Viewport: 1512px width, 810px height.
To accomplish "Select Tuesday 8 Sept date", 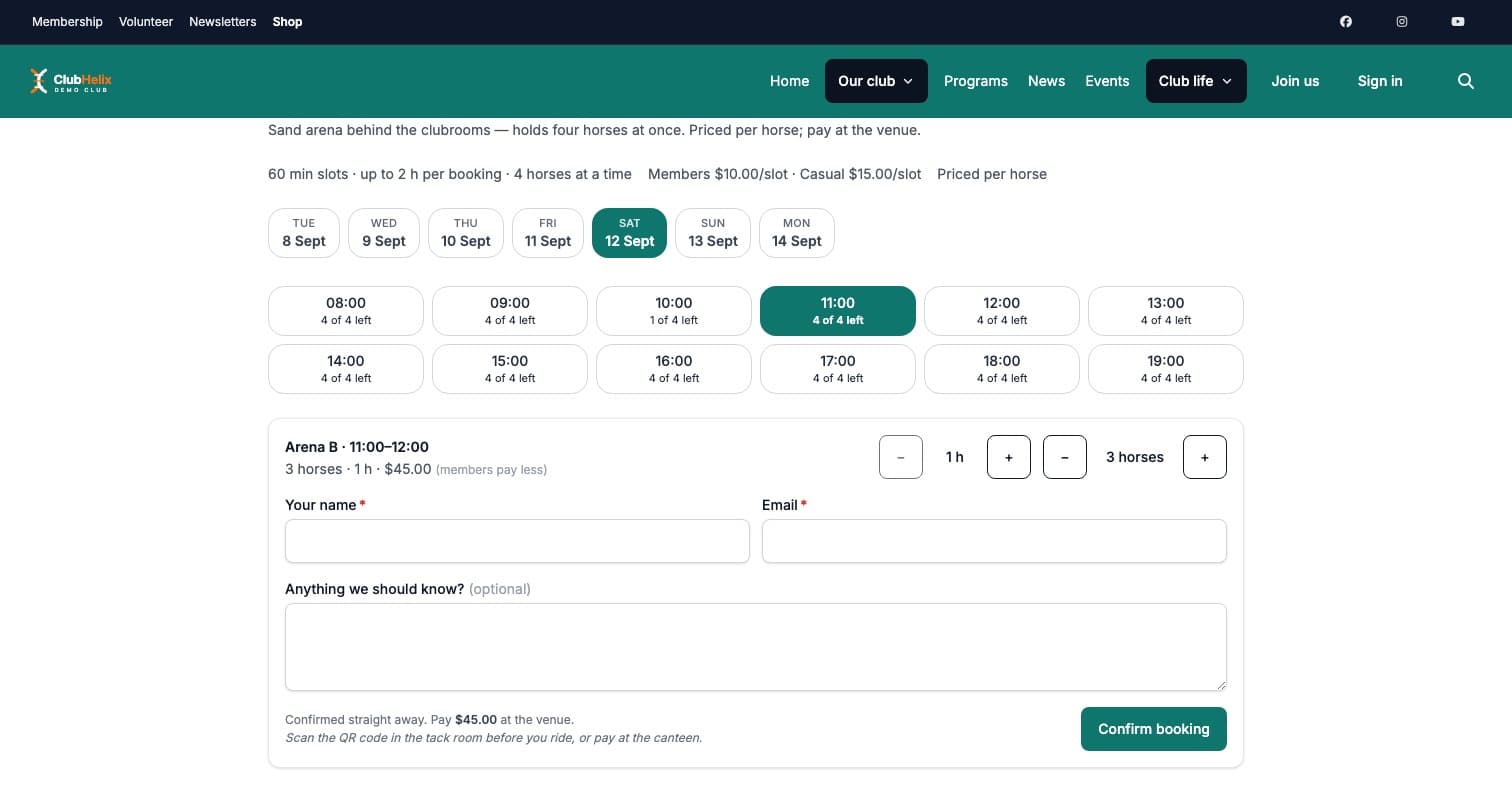I will pyautogui.click(x=304, y=233).
